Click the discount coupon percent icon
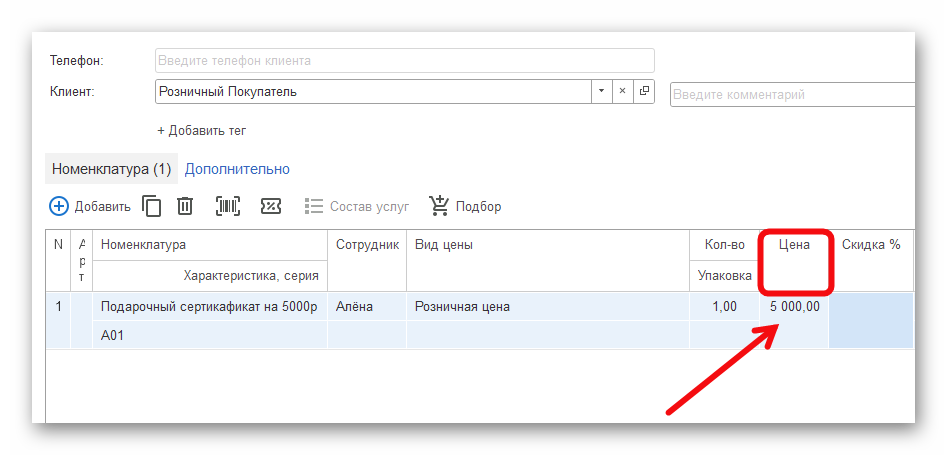947x455 pixels. 270,206
